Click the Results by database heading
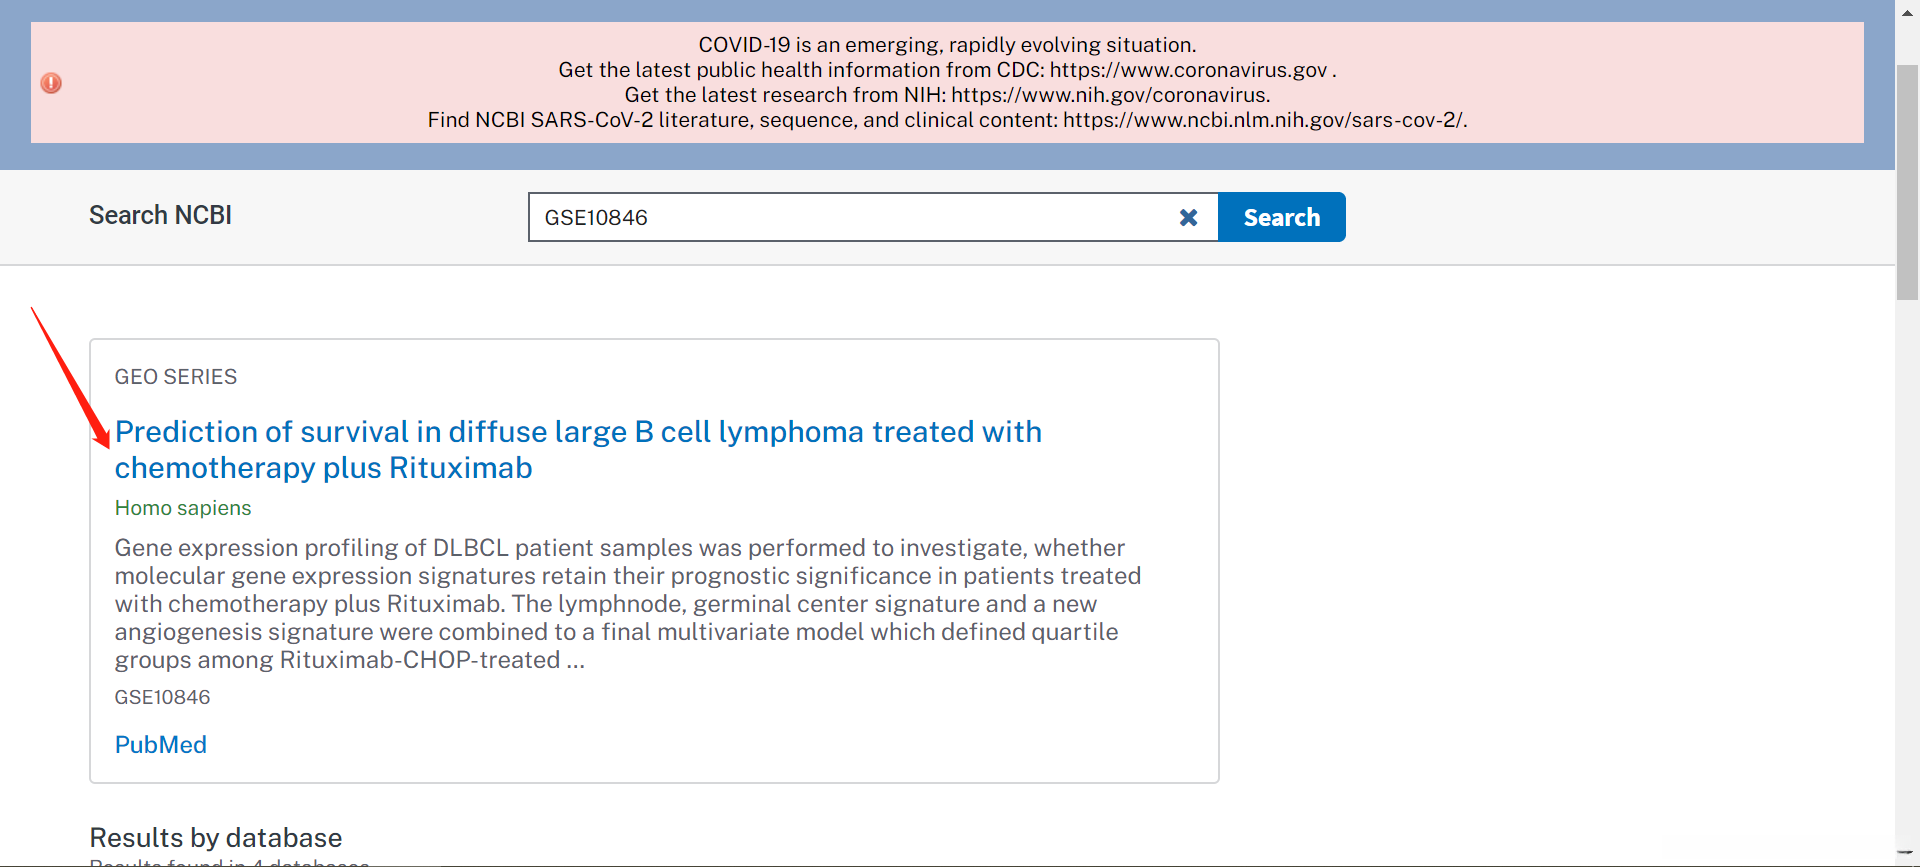The image size is (1920, 867). [x=216, y=837]
